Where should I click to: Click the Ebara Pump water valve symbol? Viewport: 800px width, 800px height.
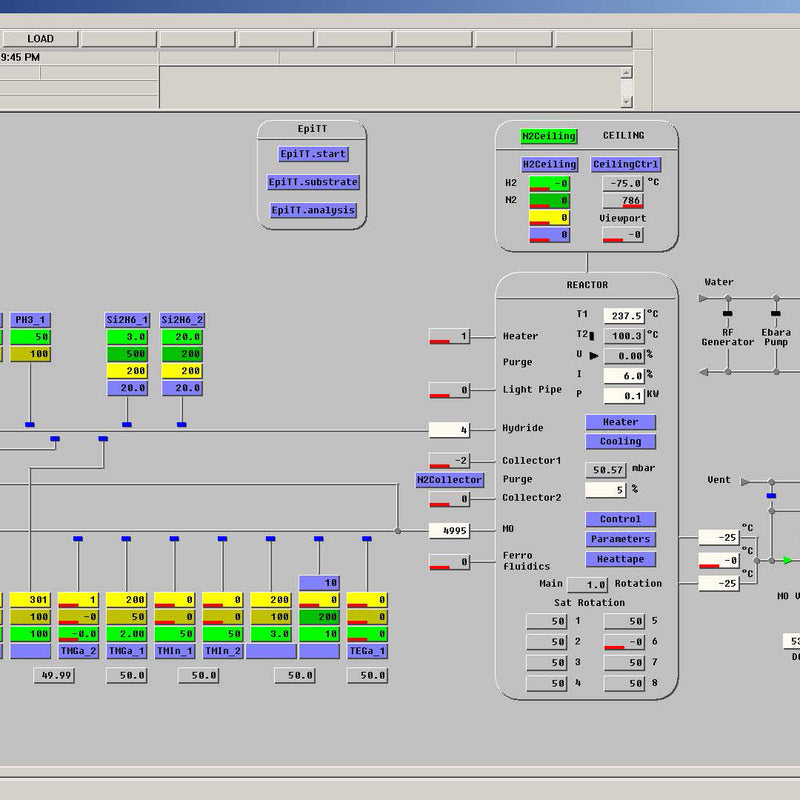775,315
